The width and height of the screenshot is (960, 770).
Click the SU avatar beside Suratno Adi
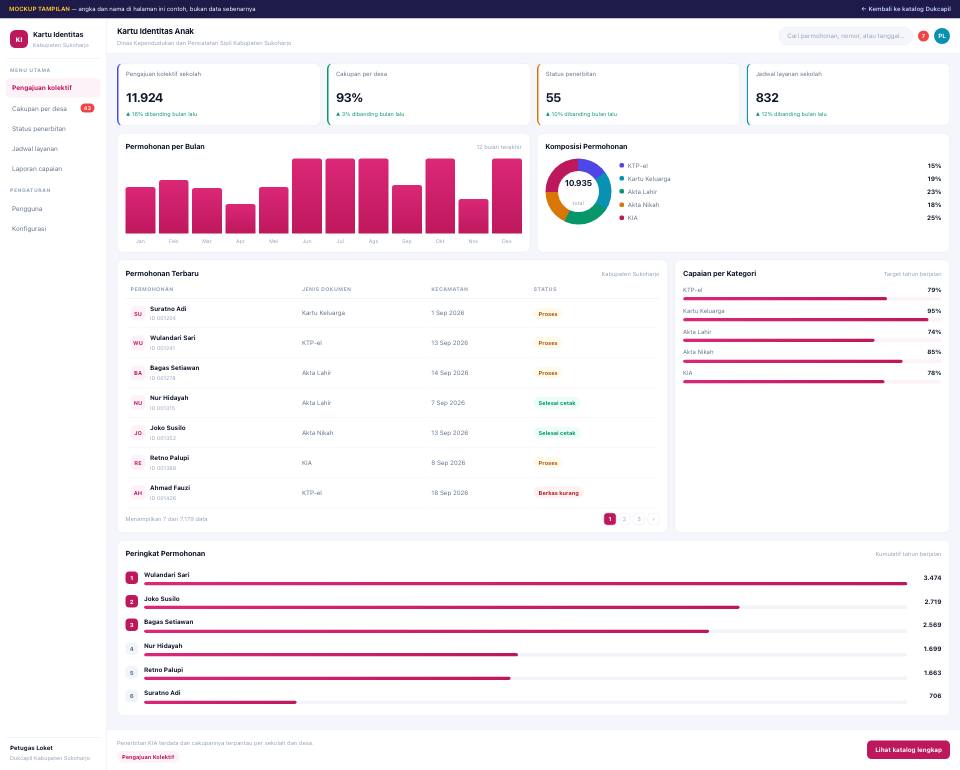(138, 314)
